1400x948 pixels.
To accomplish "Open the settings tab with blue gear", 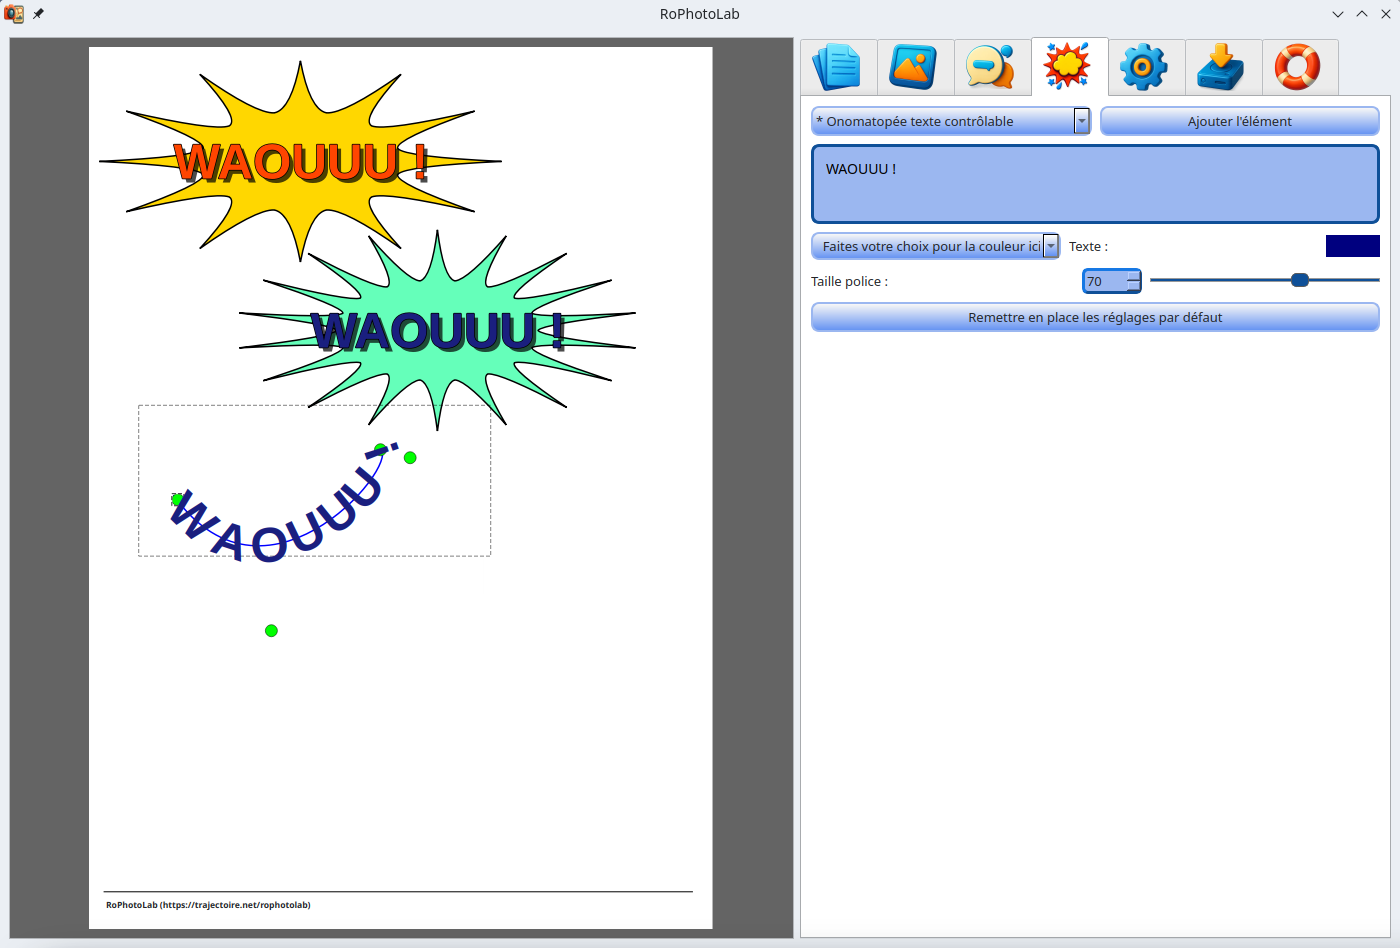I will coord(1145,67).
